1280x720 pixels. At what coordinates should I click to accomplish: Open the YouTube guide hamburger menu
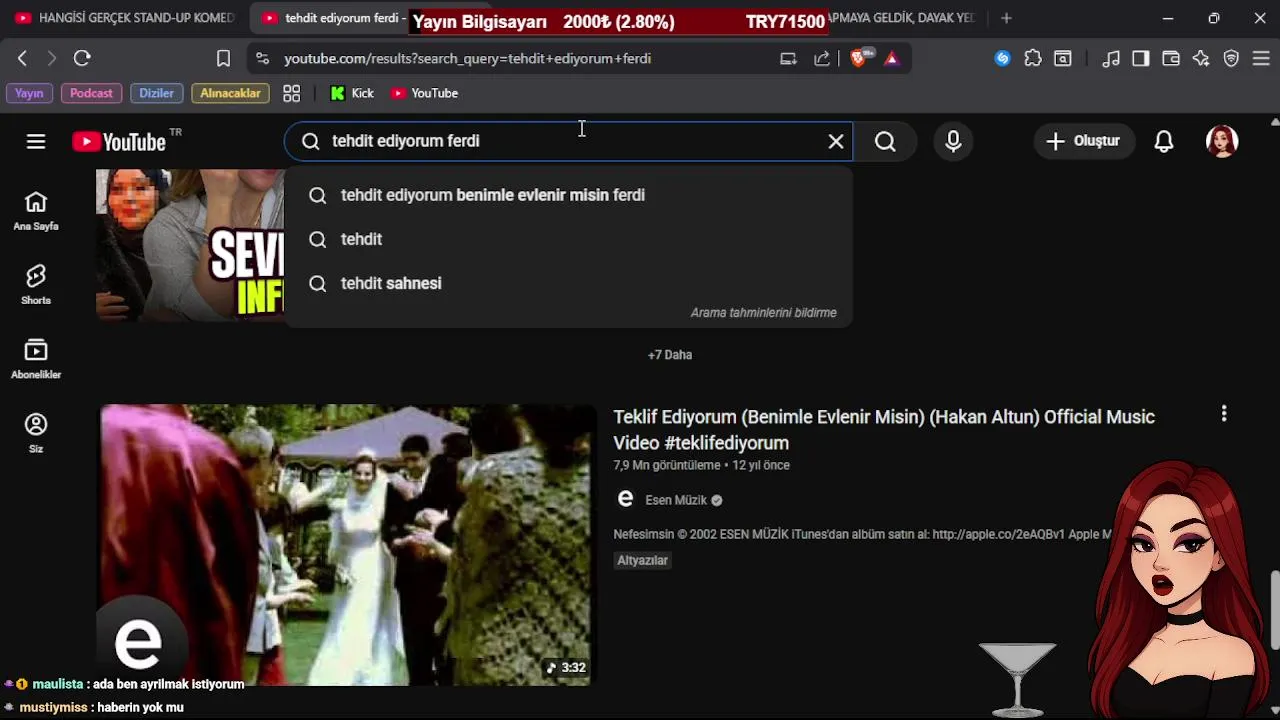pos(36,141)
